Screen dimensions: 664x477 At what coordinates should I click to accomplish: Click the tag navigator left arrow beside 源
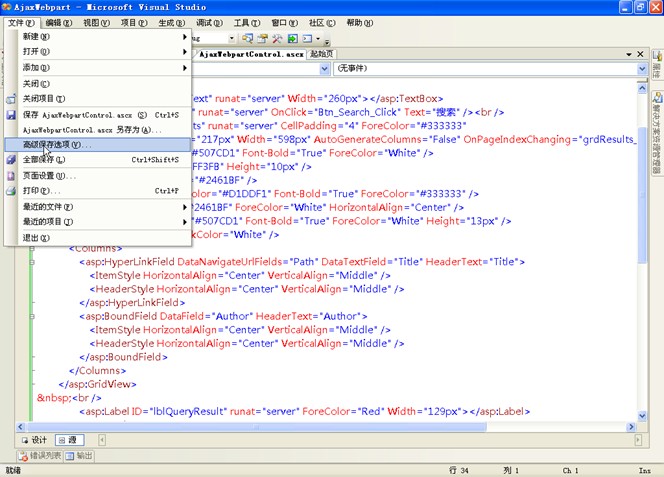pyautogui.click(x=102, y=440)
